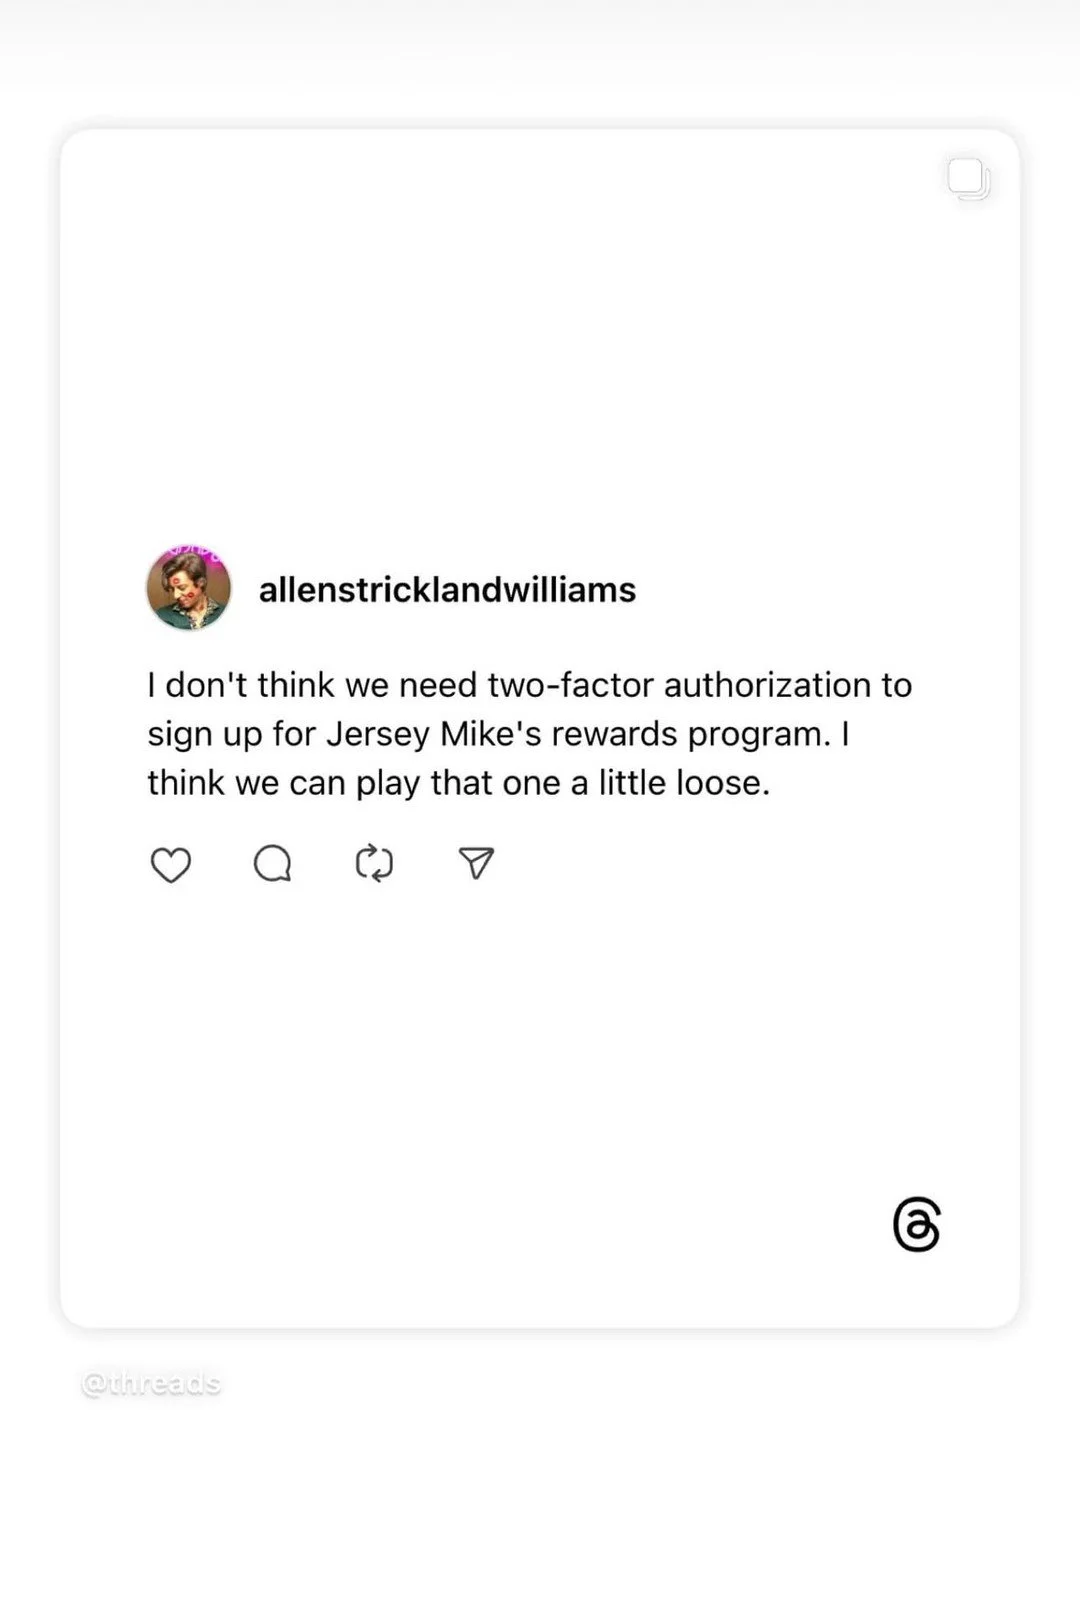The width and height of the screenshot is (1080, 1609).
Task: Click the empty upper area of the white card
Action: click(540, 340)
